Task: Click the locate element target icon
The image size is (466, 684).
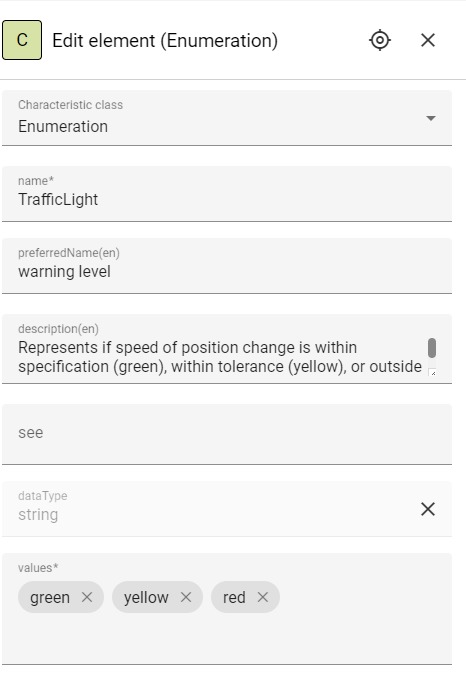Action: (380, 40)
